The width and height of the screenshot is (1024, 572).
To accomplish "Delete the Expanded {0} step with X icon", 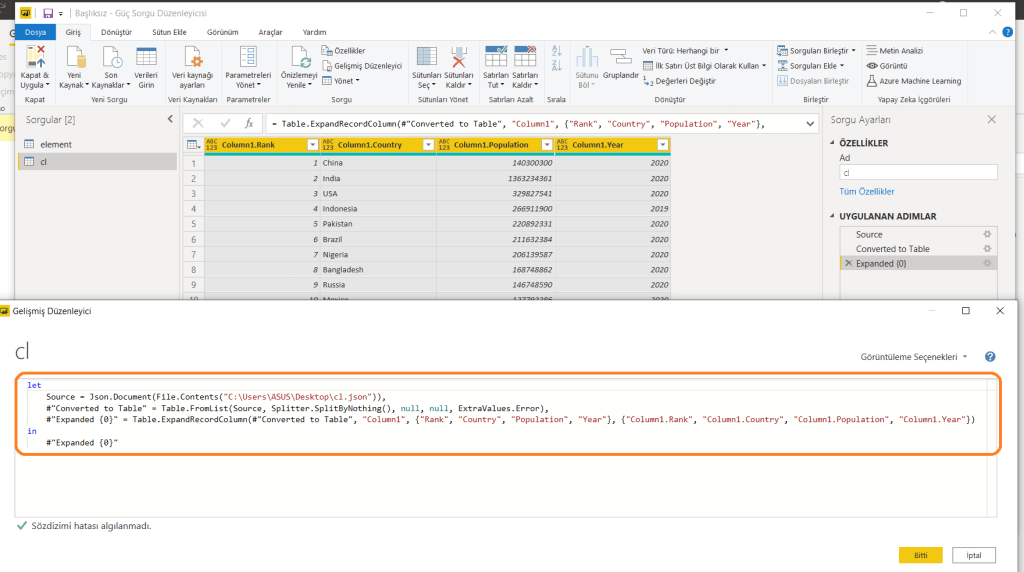I will [x=849, y=263].
